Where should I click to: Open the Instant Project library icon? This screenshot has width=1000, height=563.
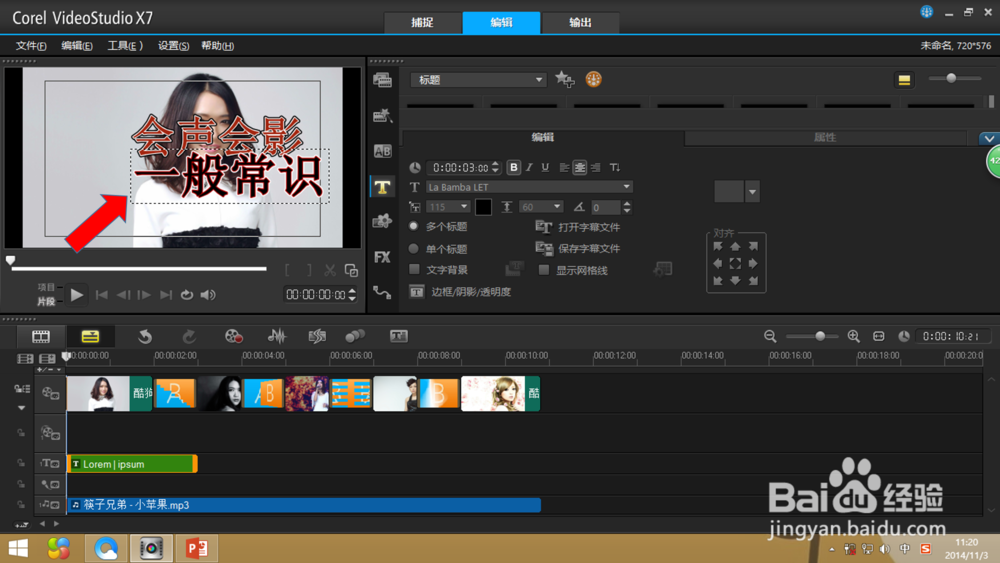pos(383,115)
